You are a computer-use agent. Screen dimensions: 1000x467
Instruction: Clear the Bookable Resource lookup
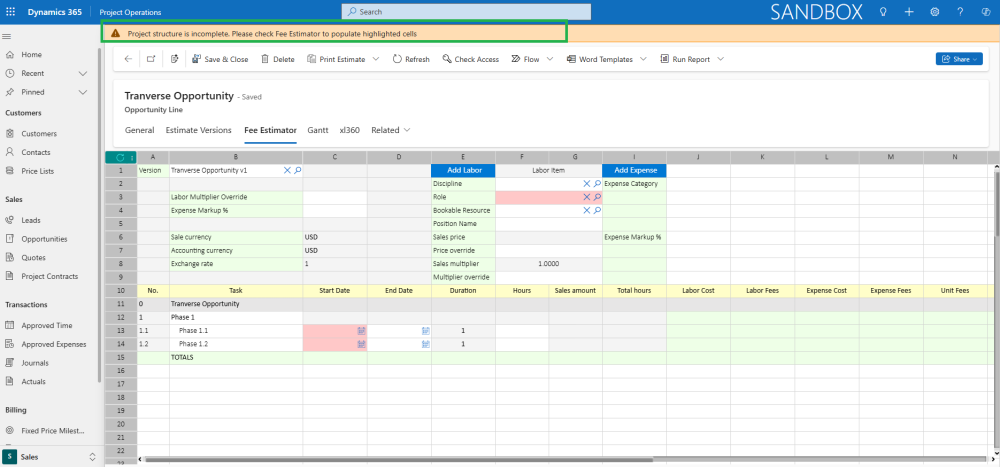coord(587,211)
